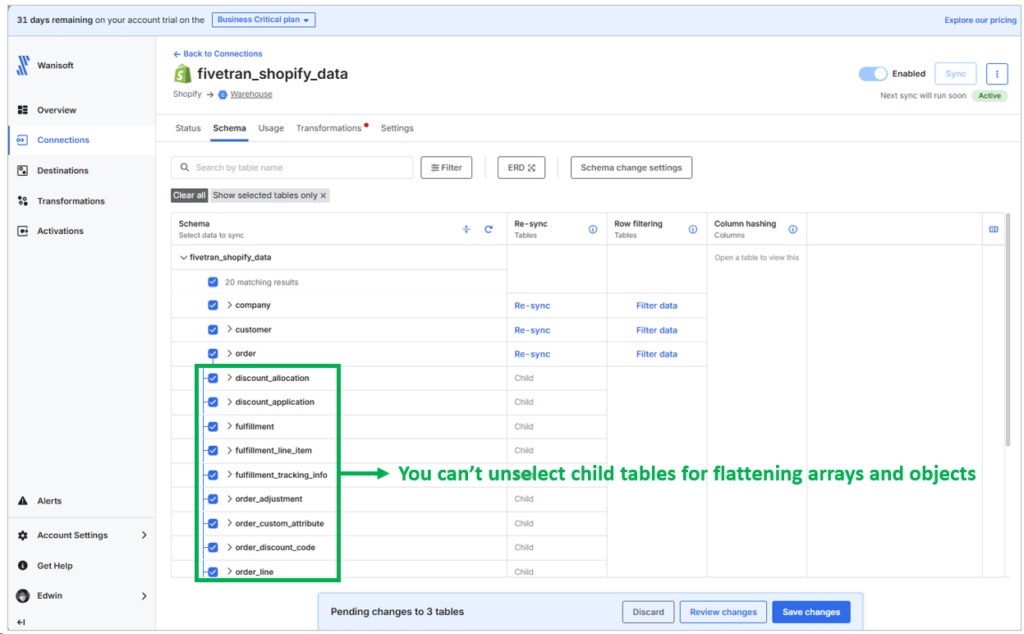The width and height of the screenshot is (1024, 634).
Task: Expand the order table row
Action: click(x=229, y=353)
